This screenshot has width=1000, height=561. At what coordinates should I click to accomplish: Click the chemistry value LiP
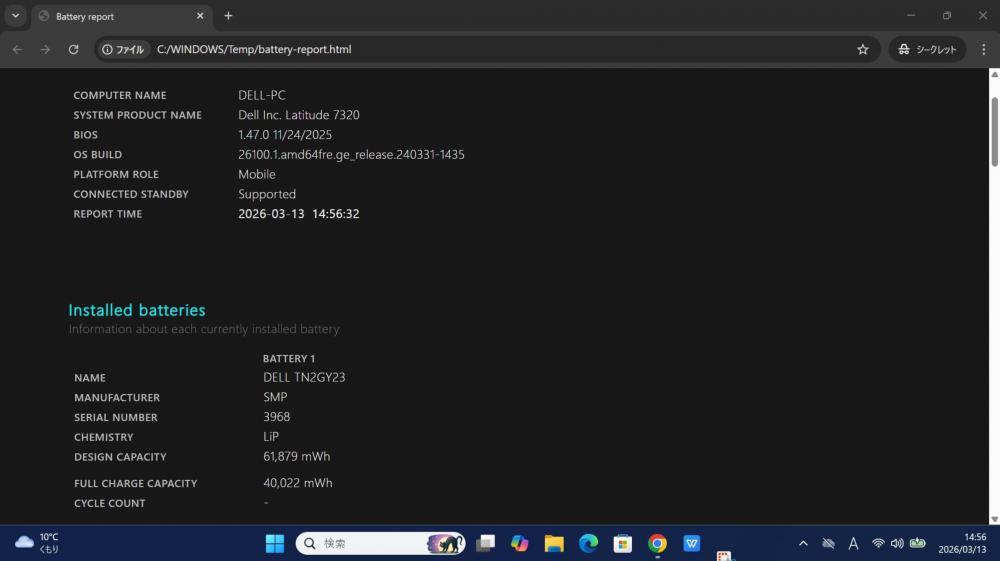tap(271, 437)
